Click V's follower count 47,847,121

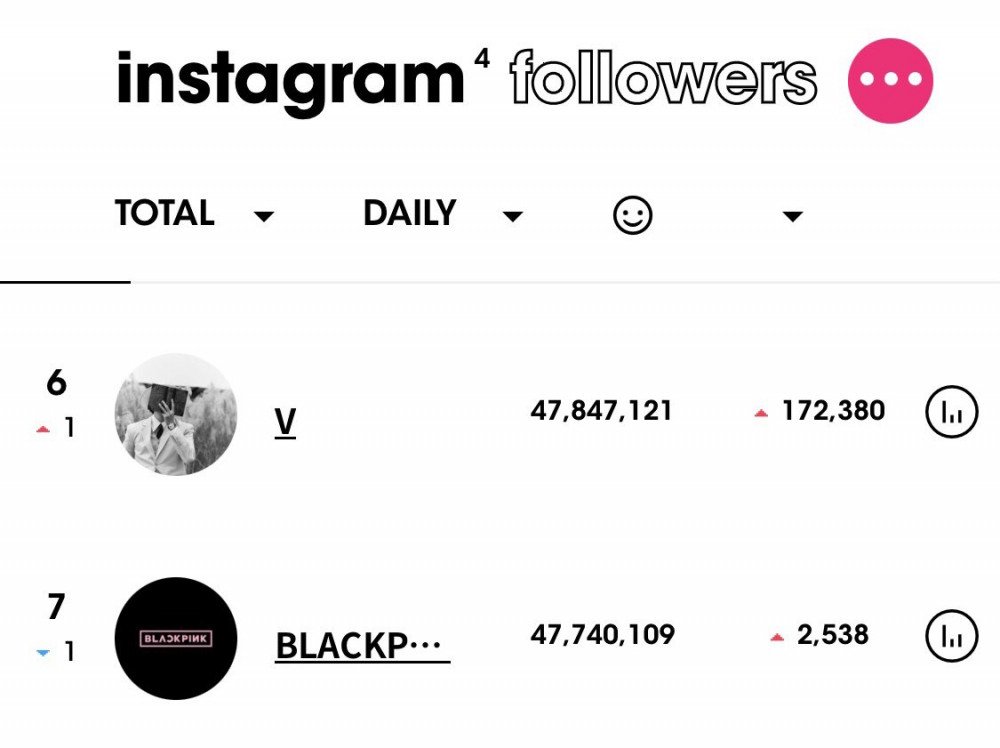click(601, 411)
